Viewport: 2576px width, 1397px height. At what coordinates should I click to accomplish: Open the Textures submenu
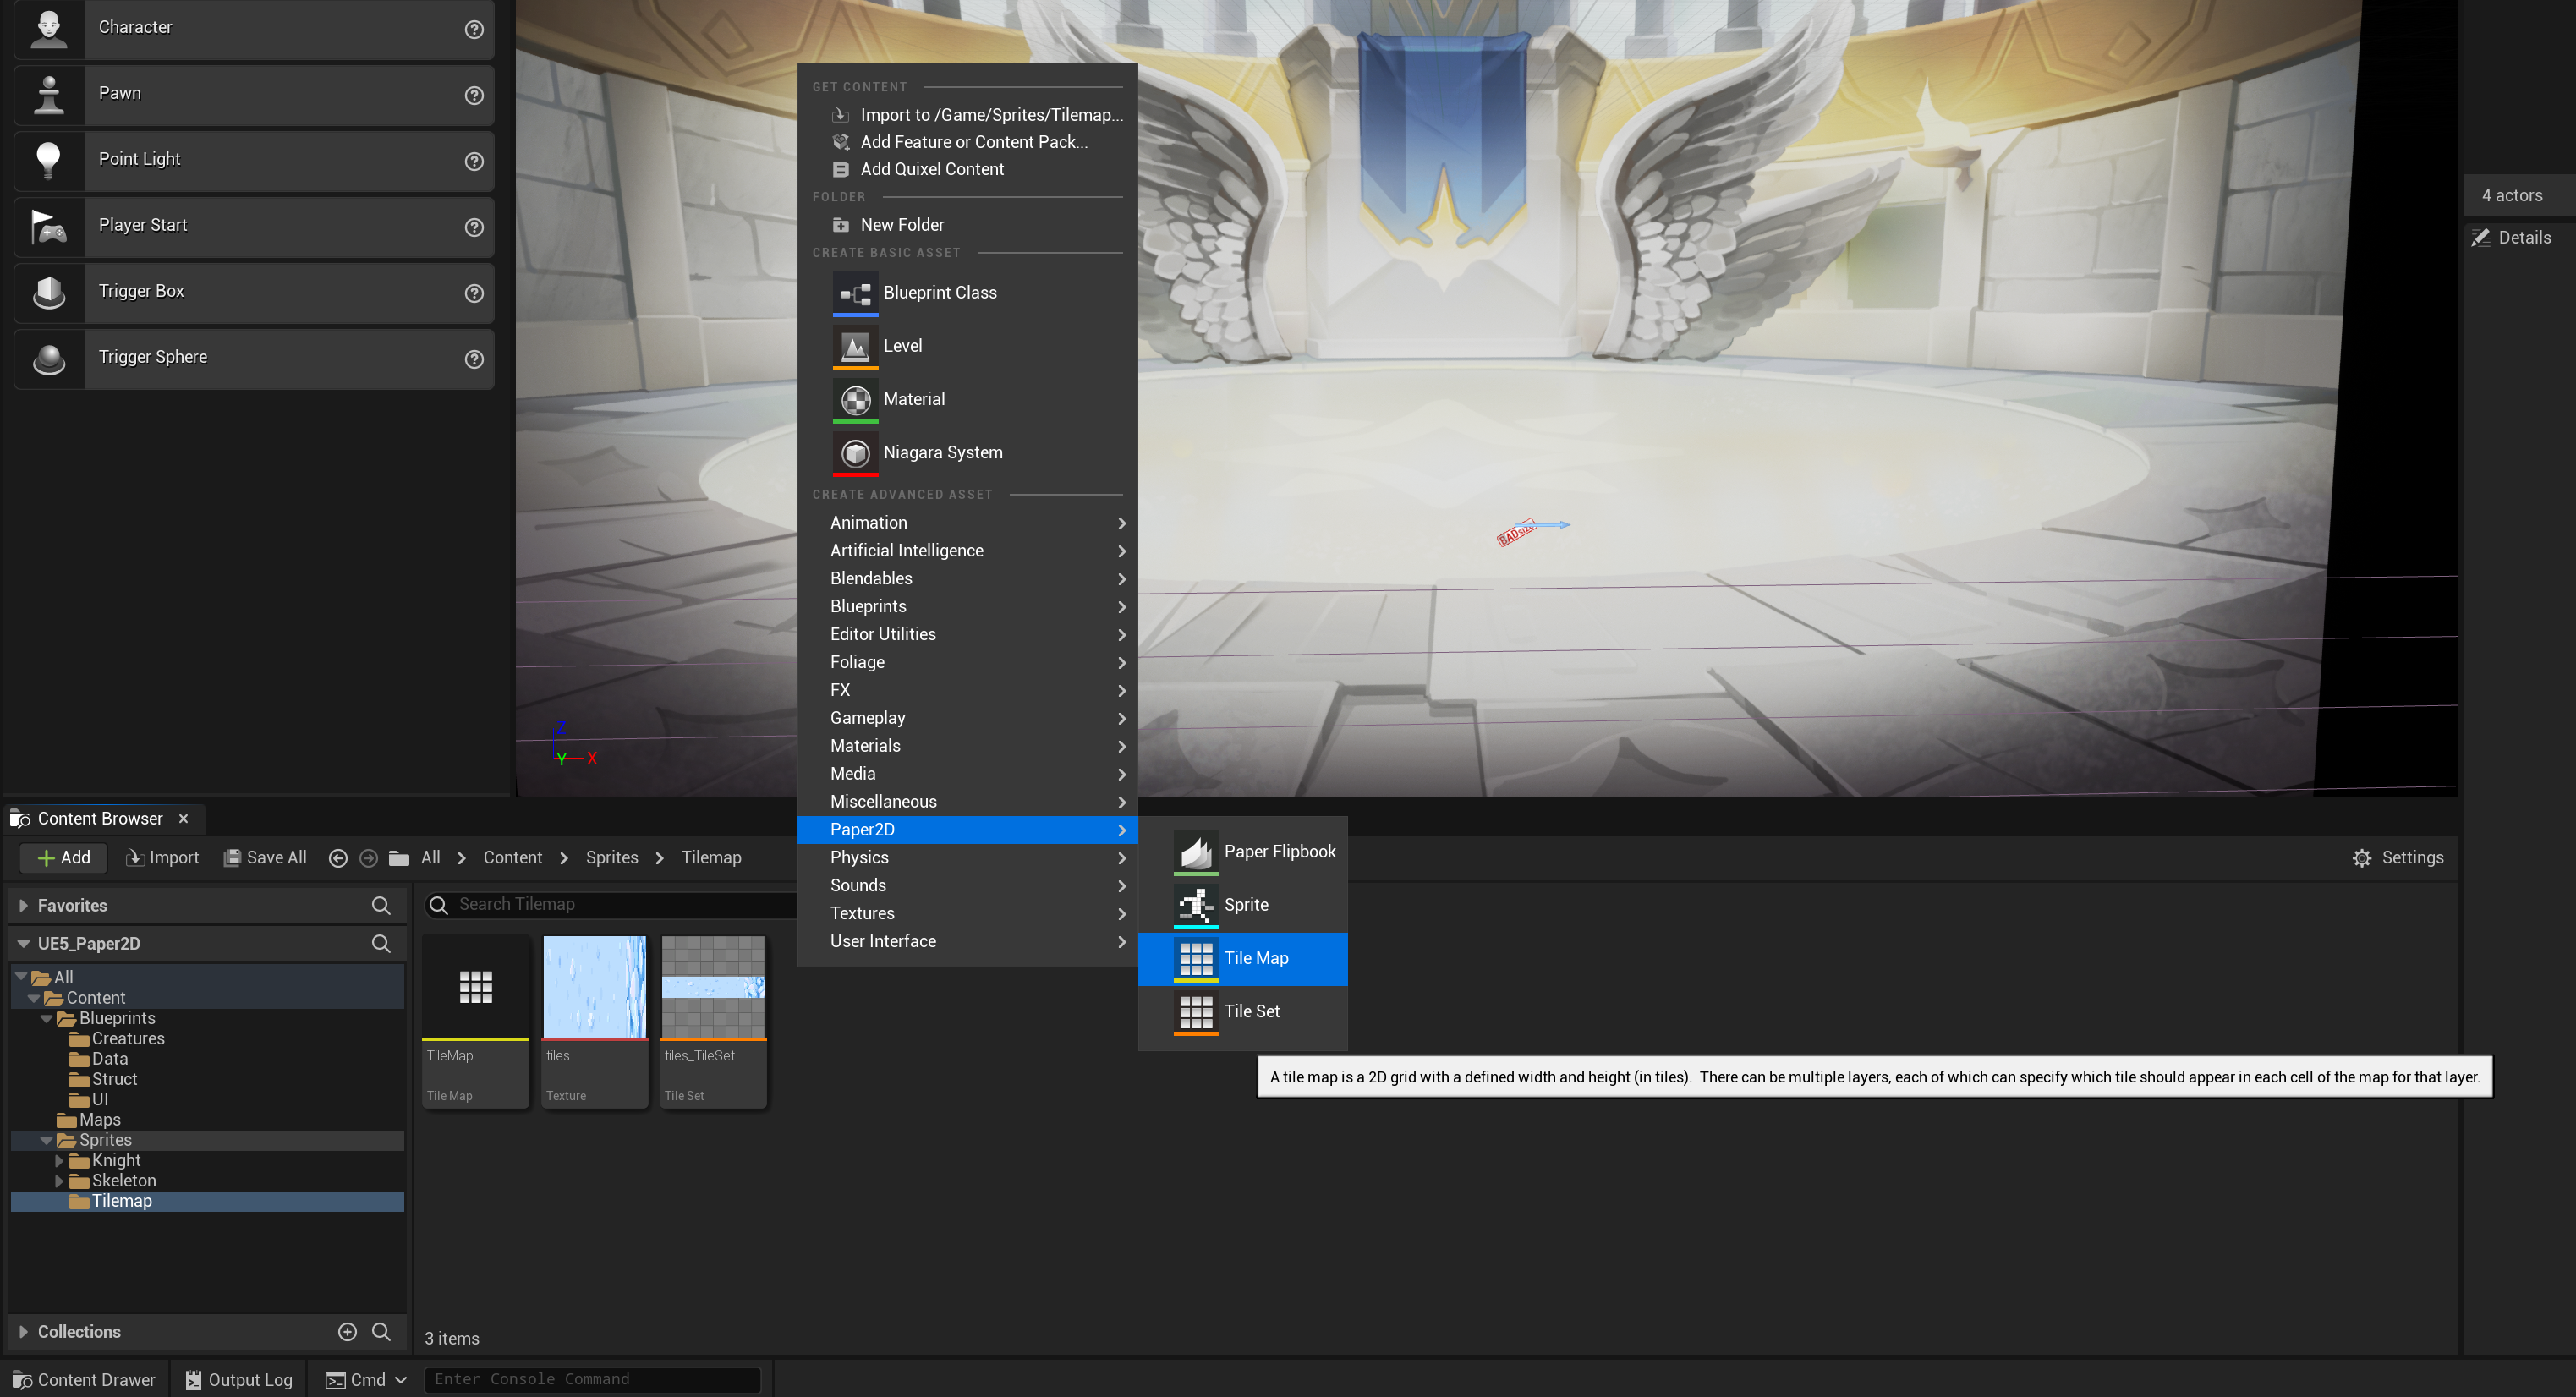(968, 914)
